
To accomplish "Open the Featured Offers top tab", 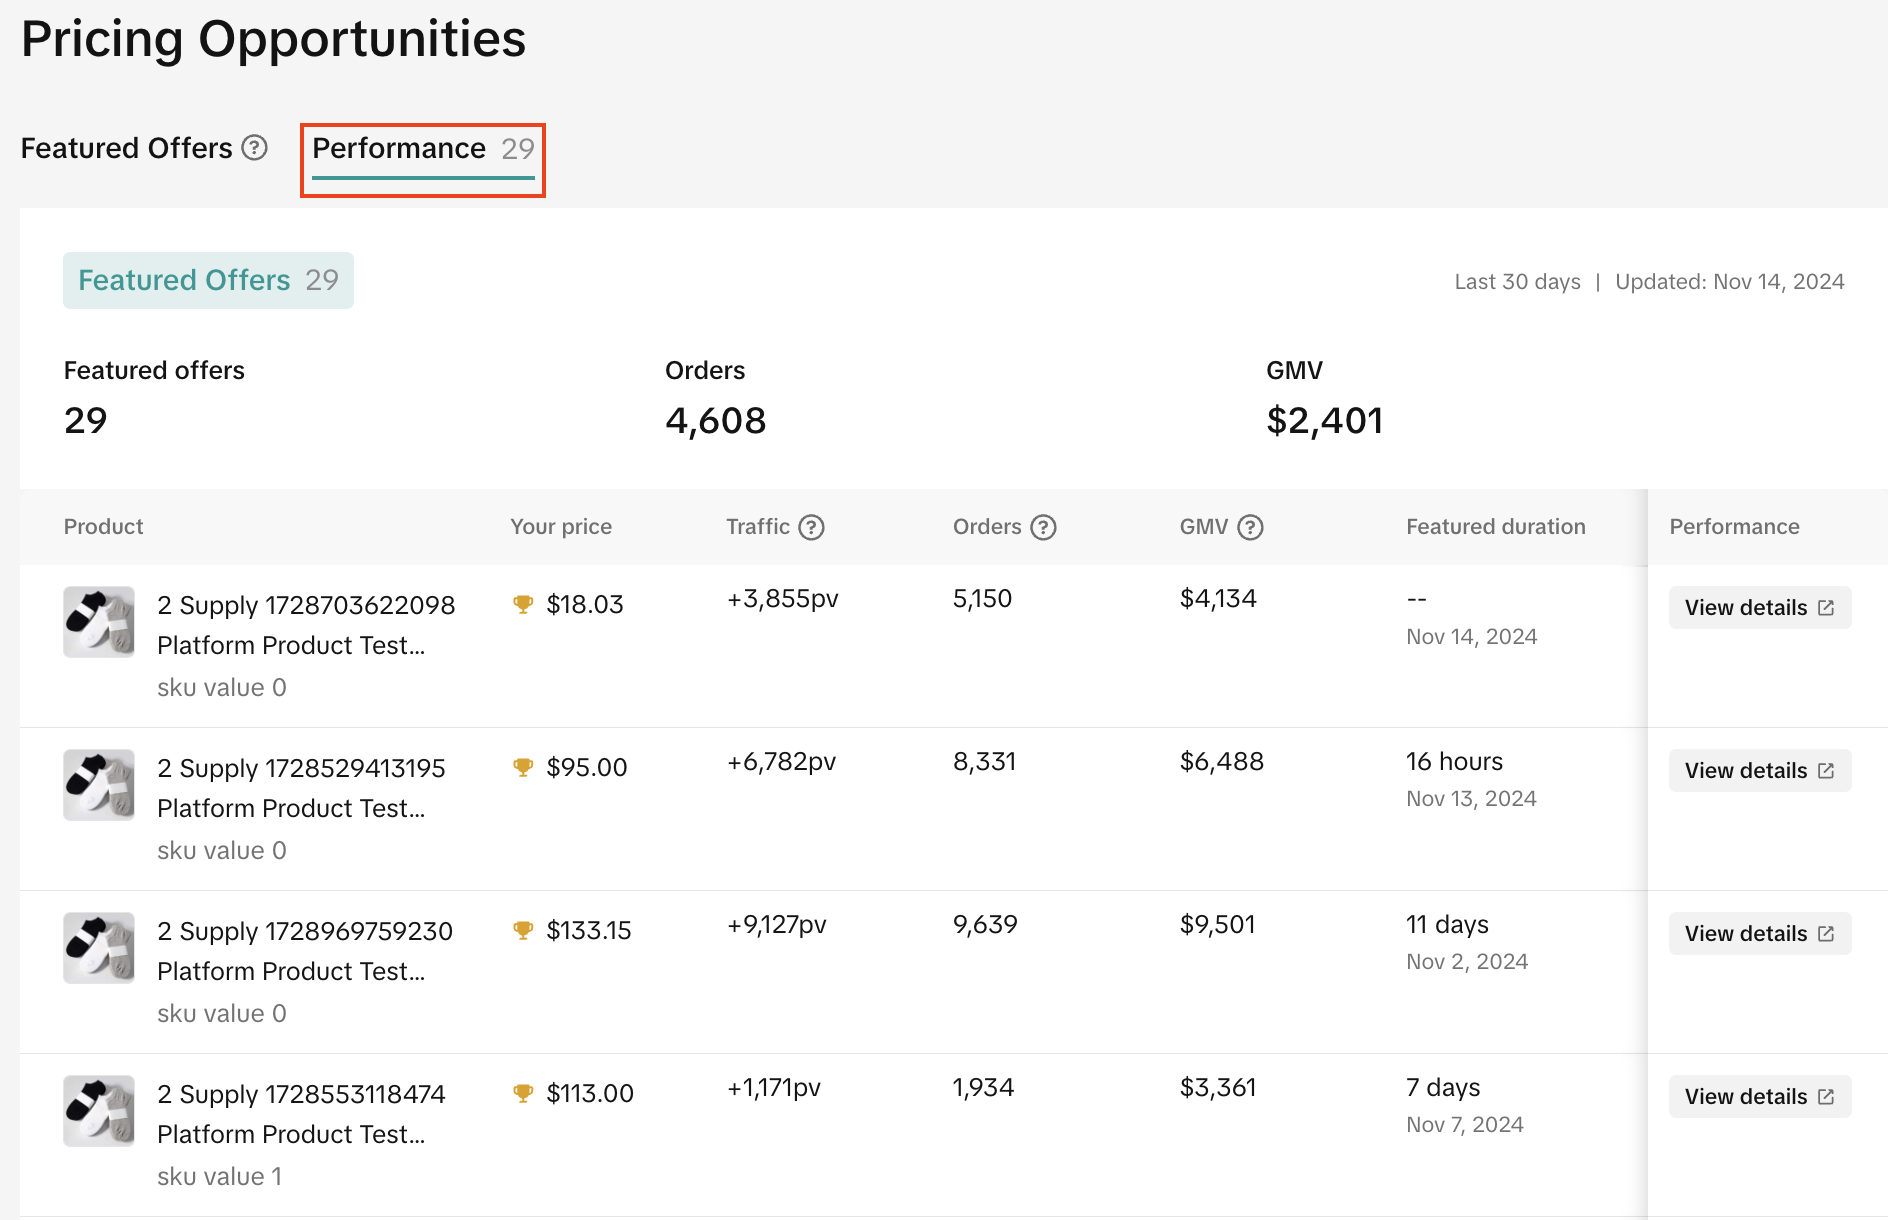I will [x=126, y=149].
